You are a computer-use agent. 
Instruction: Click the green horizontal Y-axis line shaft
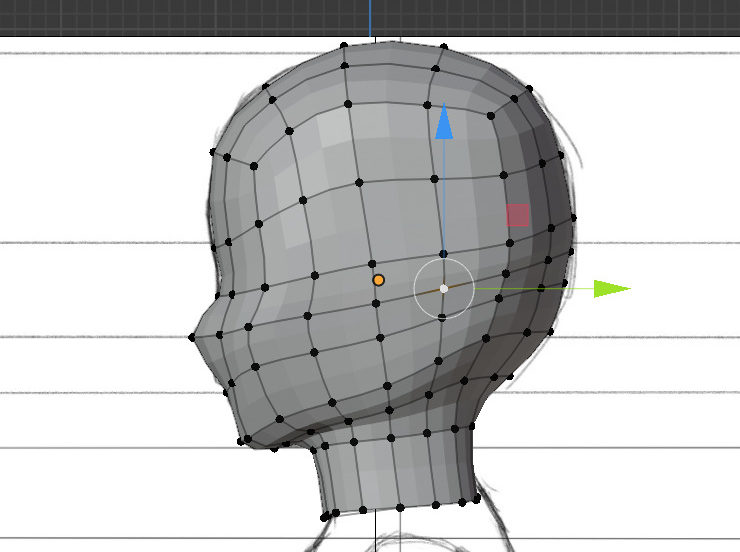coord(530,289)
